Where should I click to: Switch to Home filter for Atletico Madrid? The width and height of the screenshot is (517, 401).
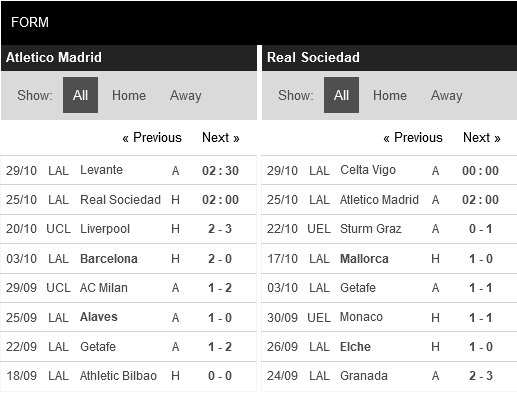pyautogui.click(x=129, y=95)
